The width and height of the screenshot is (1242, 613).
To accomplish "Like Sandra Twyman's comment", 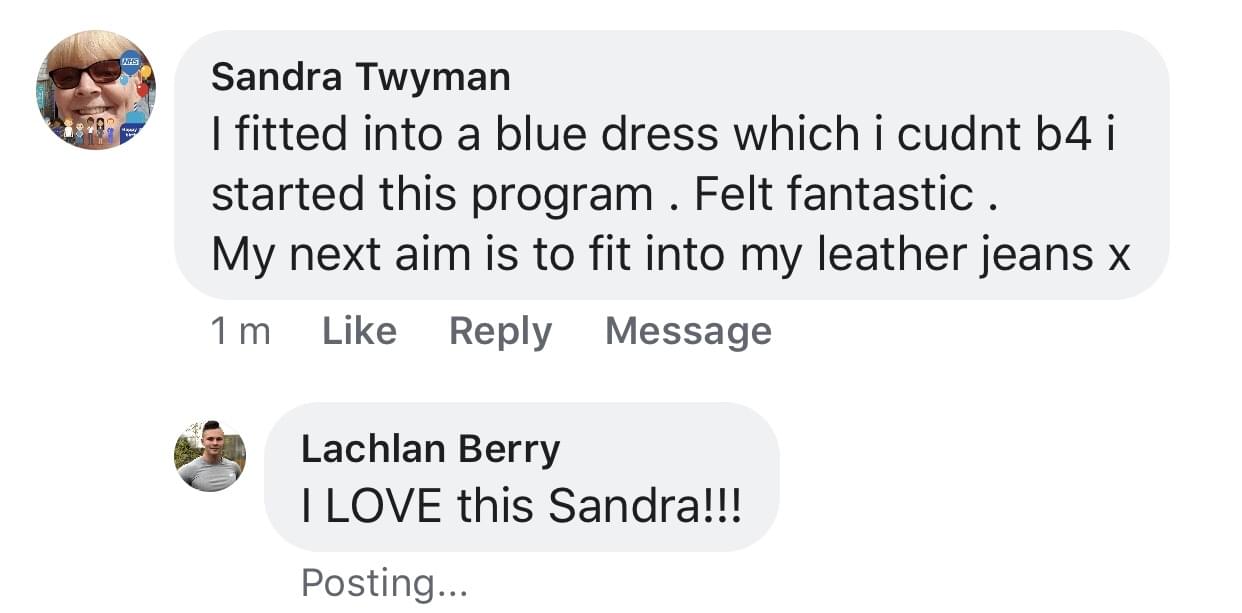I will pos(359,331).
